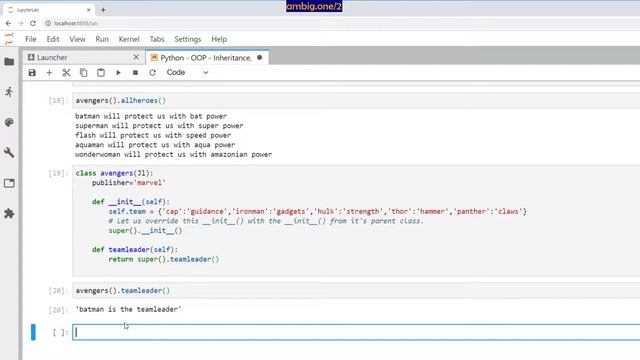
Task: Open the Help menu
Action: [x=219, y=39]
